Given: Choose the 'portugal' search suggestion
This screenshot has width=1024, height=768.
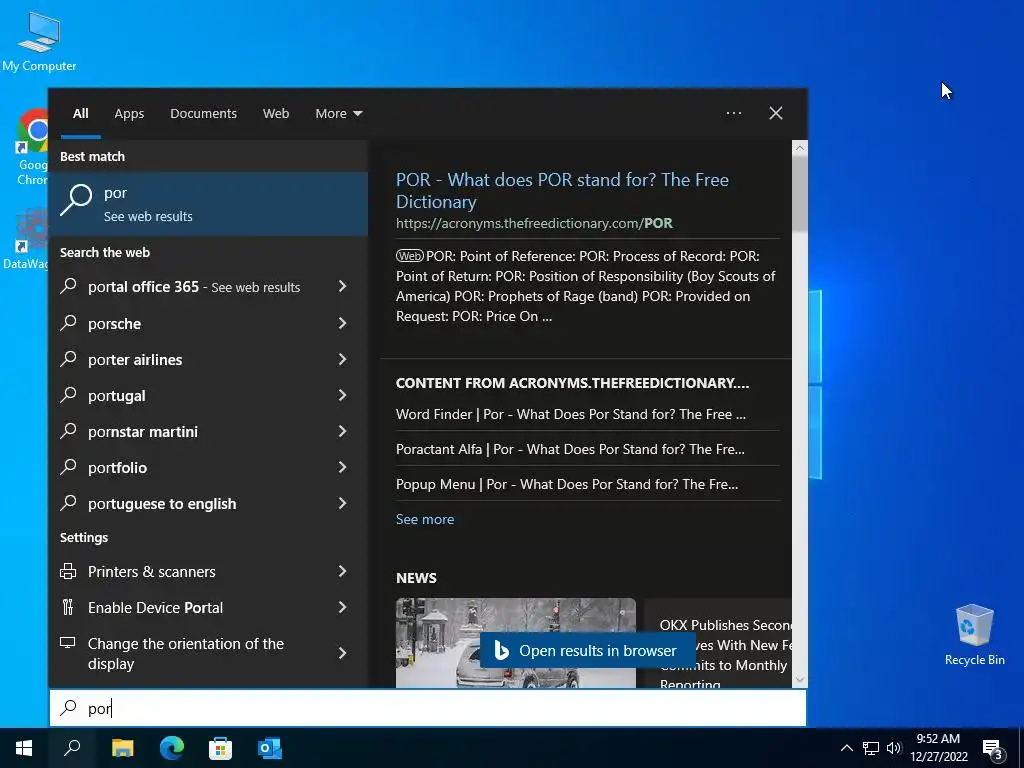Looking at the screenshot, I should click(117, 396).
